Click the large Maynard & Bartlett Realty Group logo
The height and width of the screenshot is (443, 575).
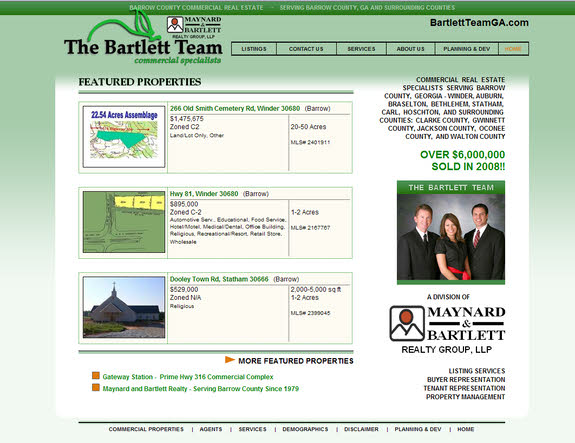pos(447,329)
